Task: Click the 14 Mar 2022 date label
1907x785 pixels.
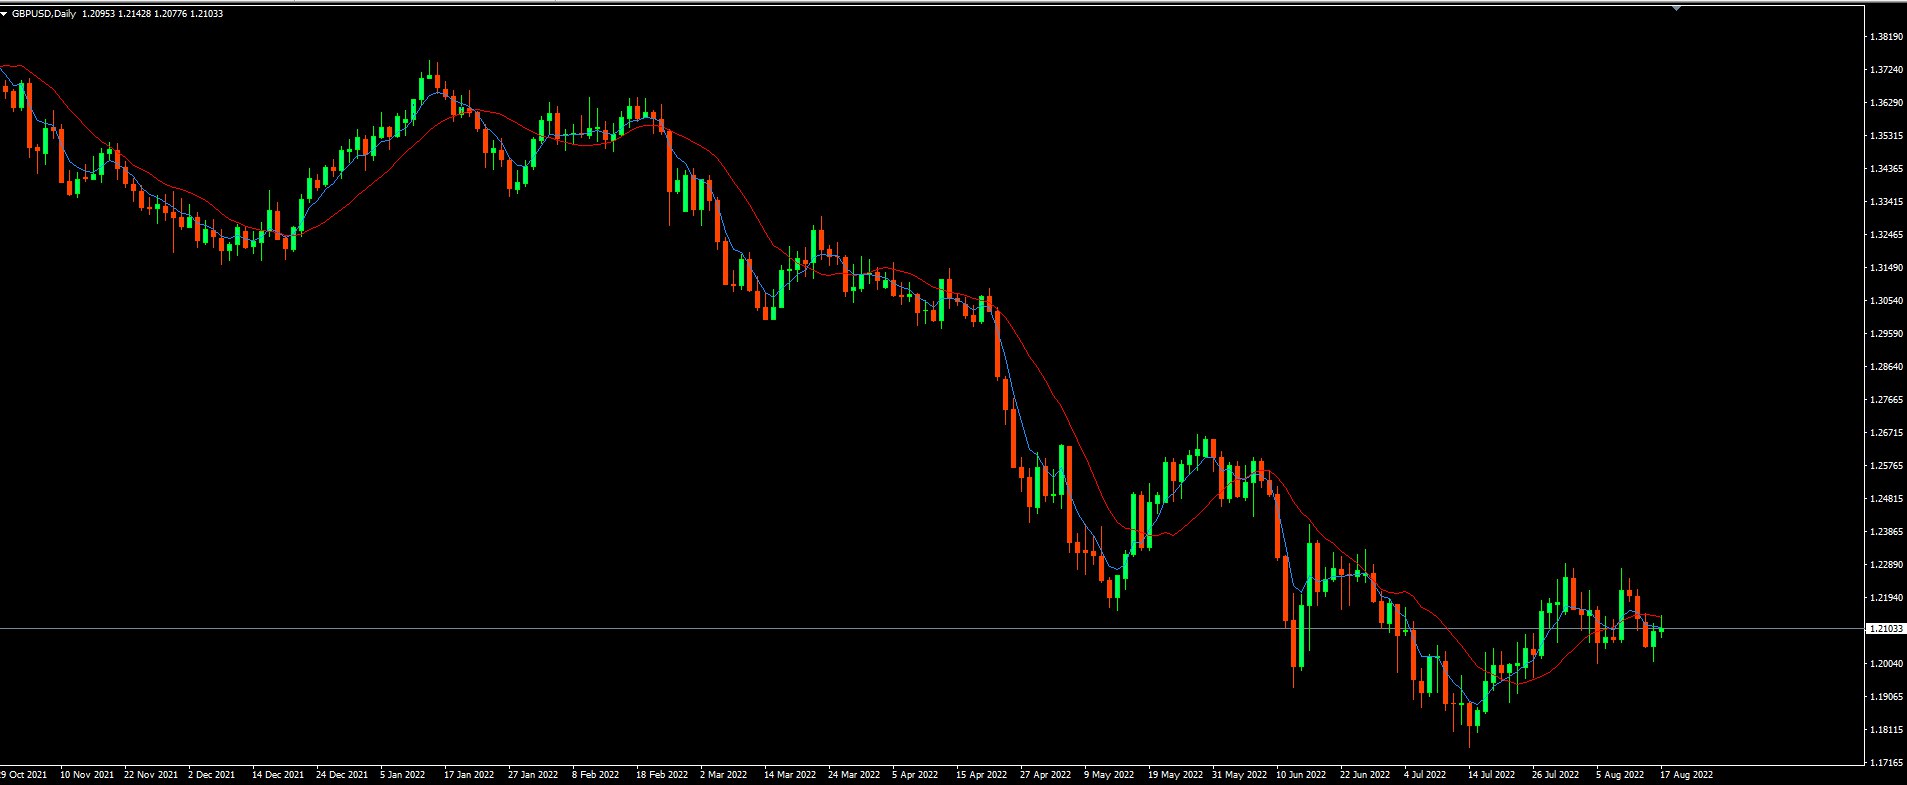Action: 790,775
